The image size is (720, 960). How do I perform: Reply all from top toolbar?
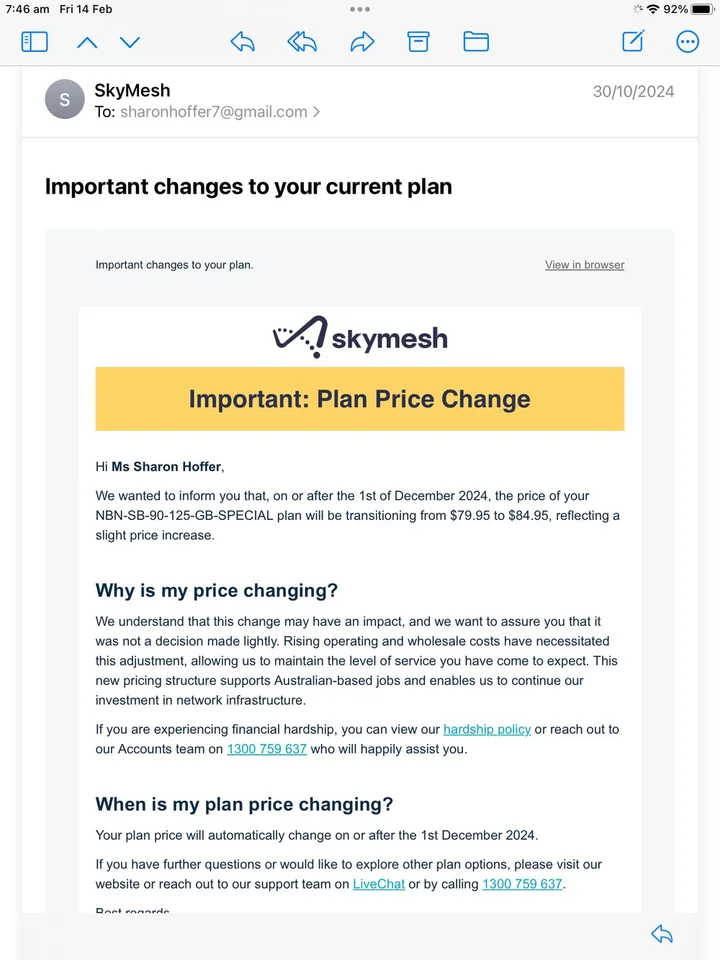coord(302,41)
